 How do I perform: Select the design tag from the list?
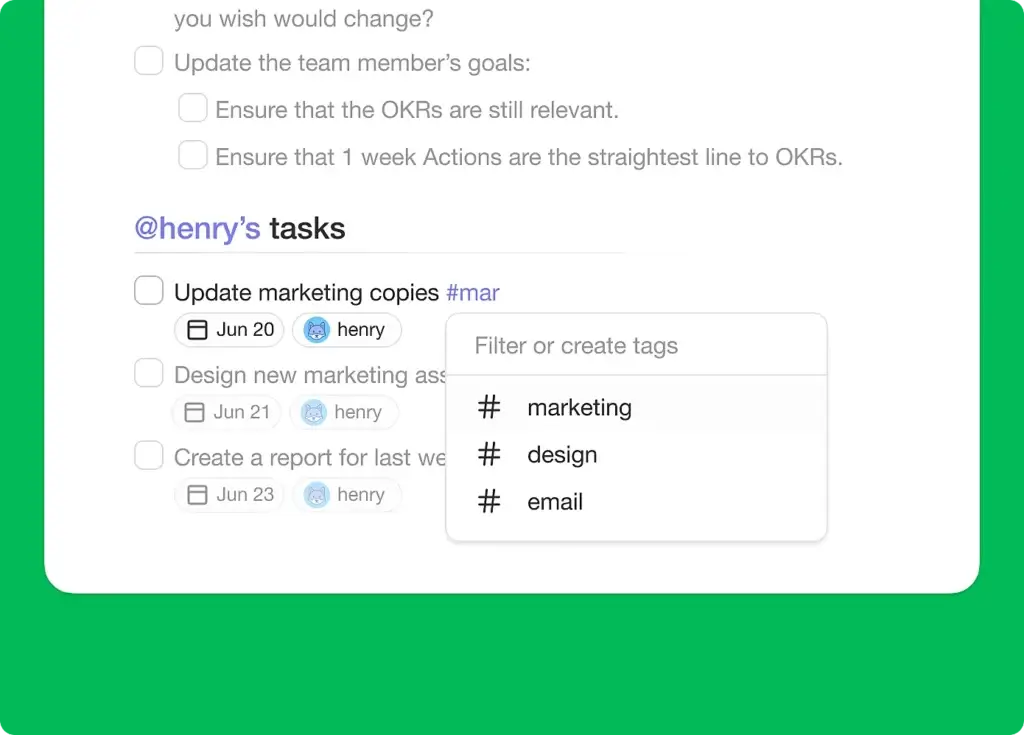click(x=562, y=454)
